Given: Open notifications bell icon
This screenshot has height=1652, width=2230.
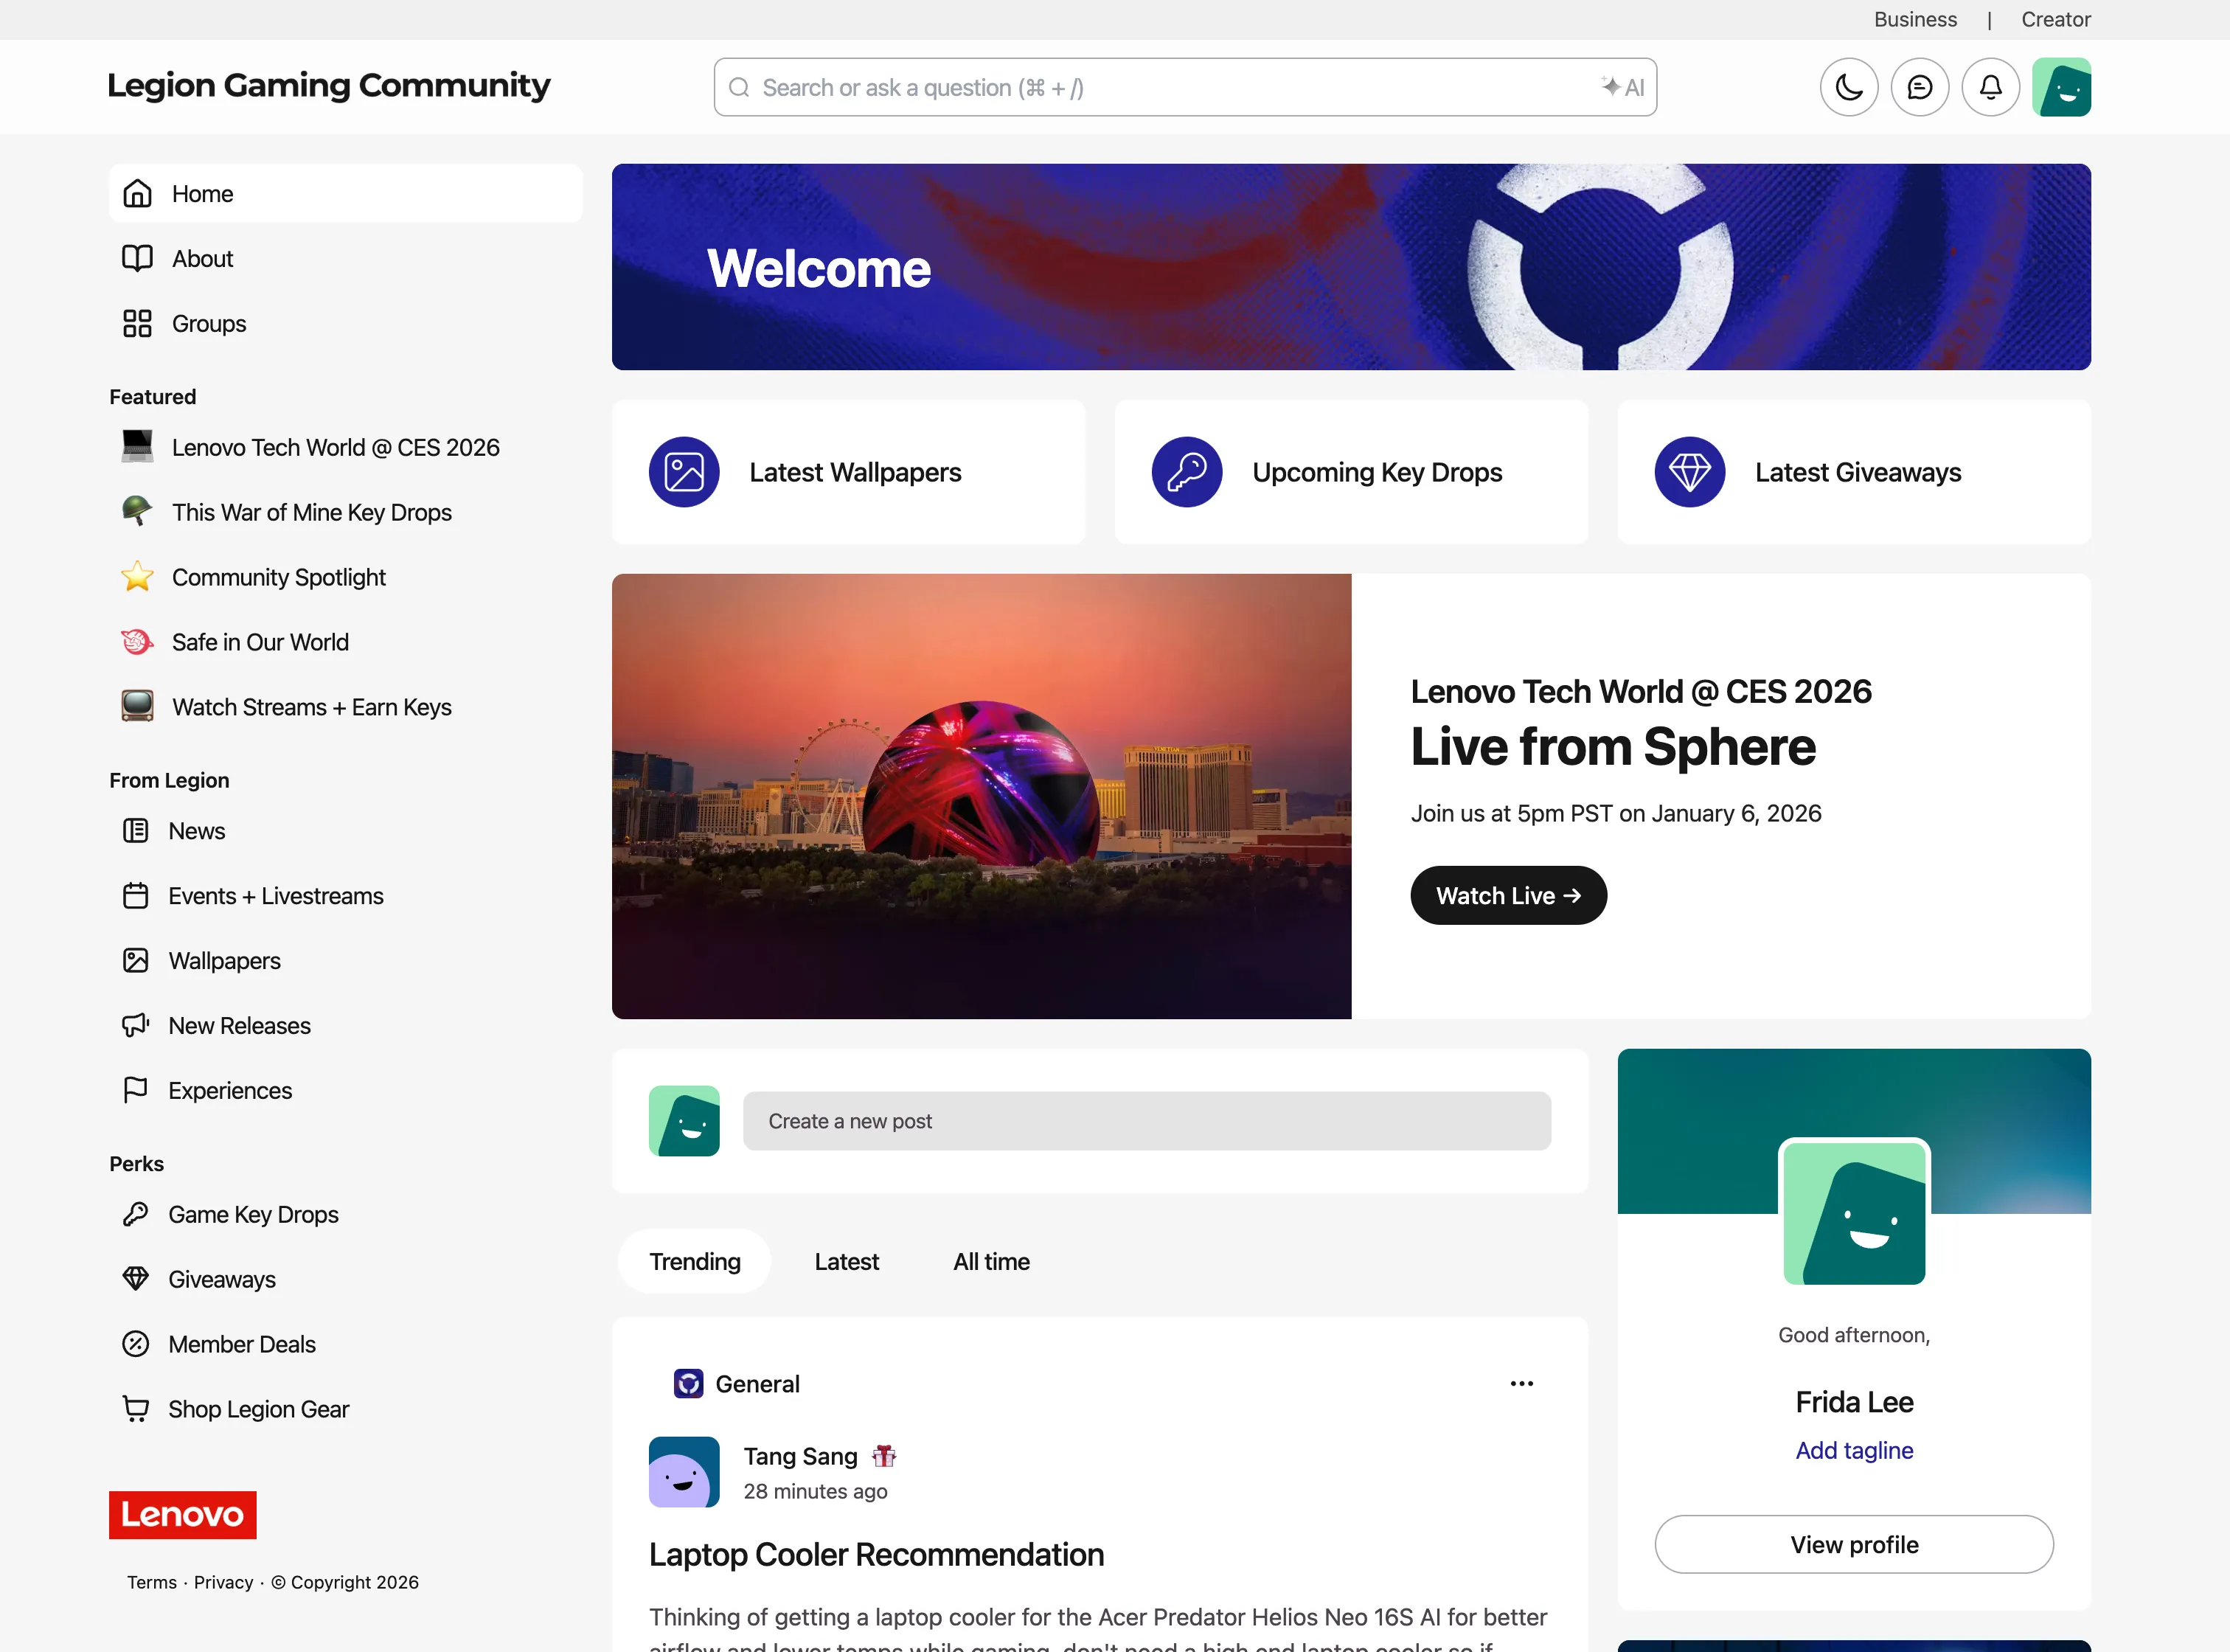Looking at the screenshot, I should coord(1990,88).
